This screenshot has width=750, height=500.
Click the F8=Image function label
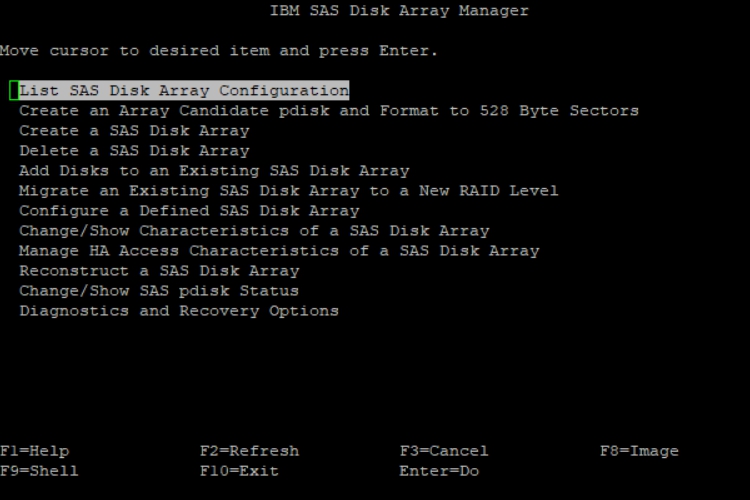coord(639,451)
